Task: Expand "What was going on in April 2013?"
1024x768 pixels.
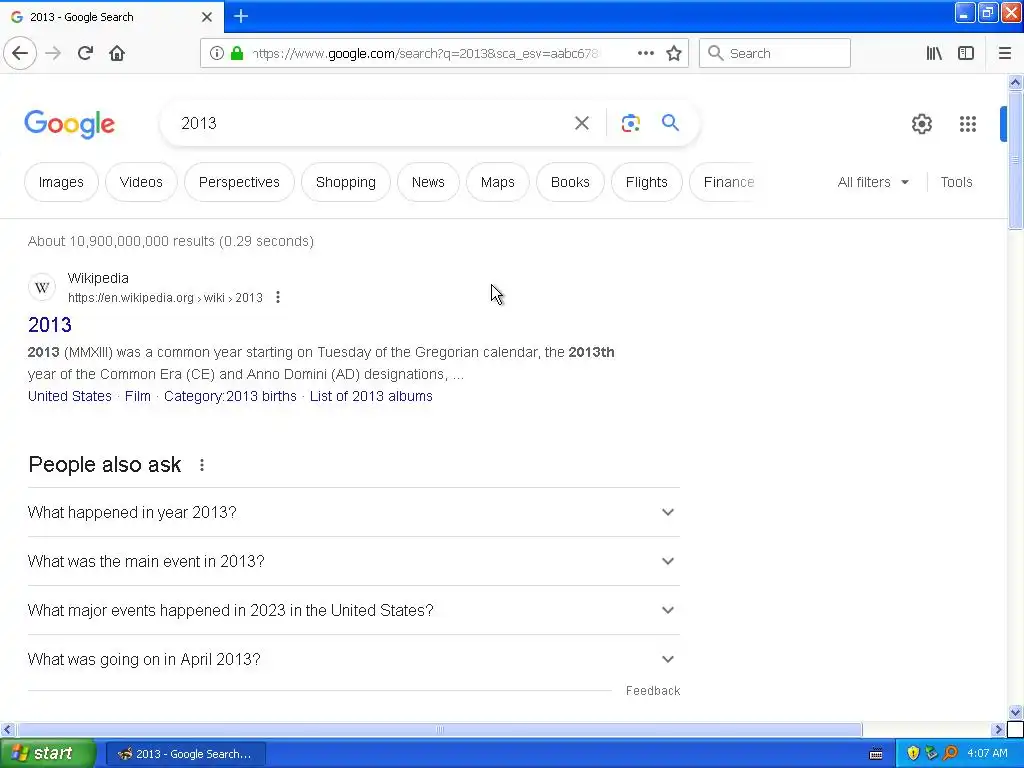Action: (353, 659)
